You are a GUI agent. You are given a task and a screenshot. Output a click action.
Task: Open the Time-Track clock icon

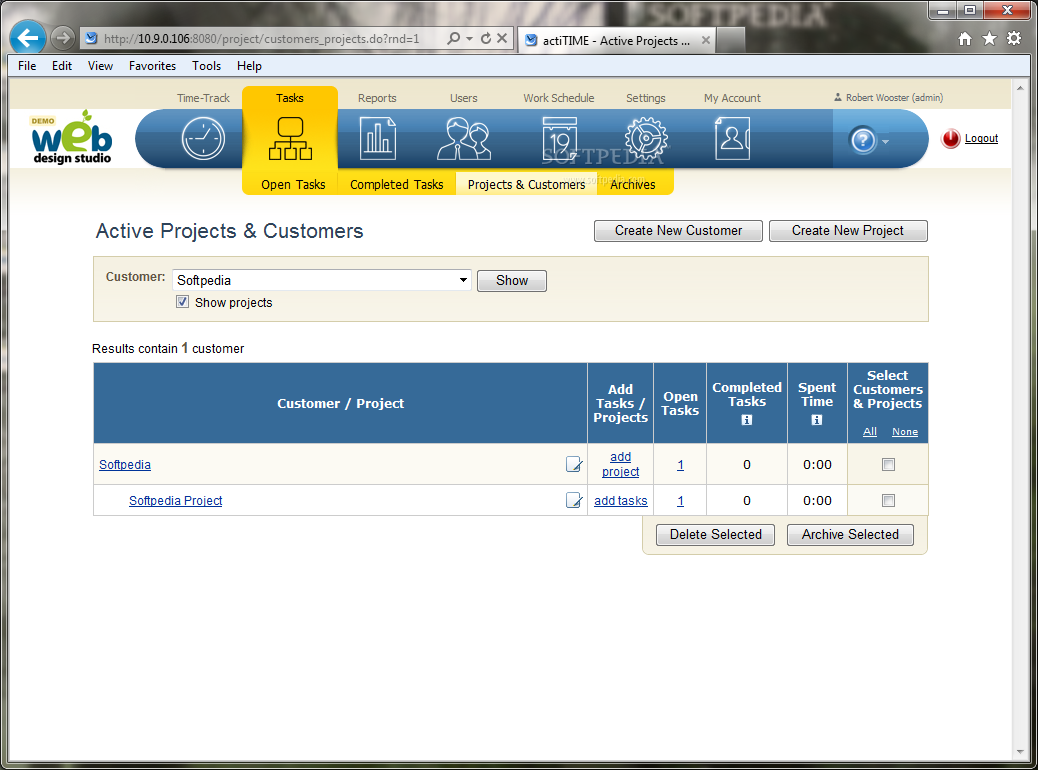point(203,138)
